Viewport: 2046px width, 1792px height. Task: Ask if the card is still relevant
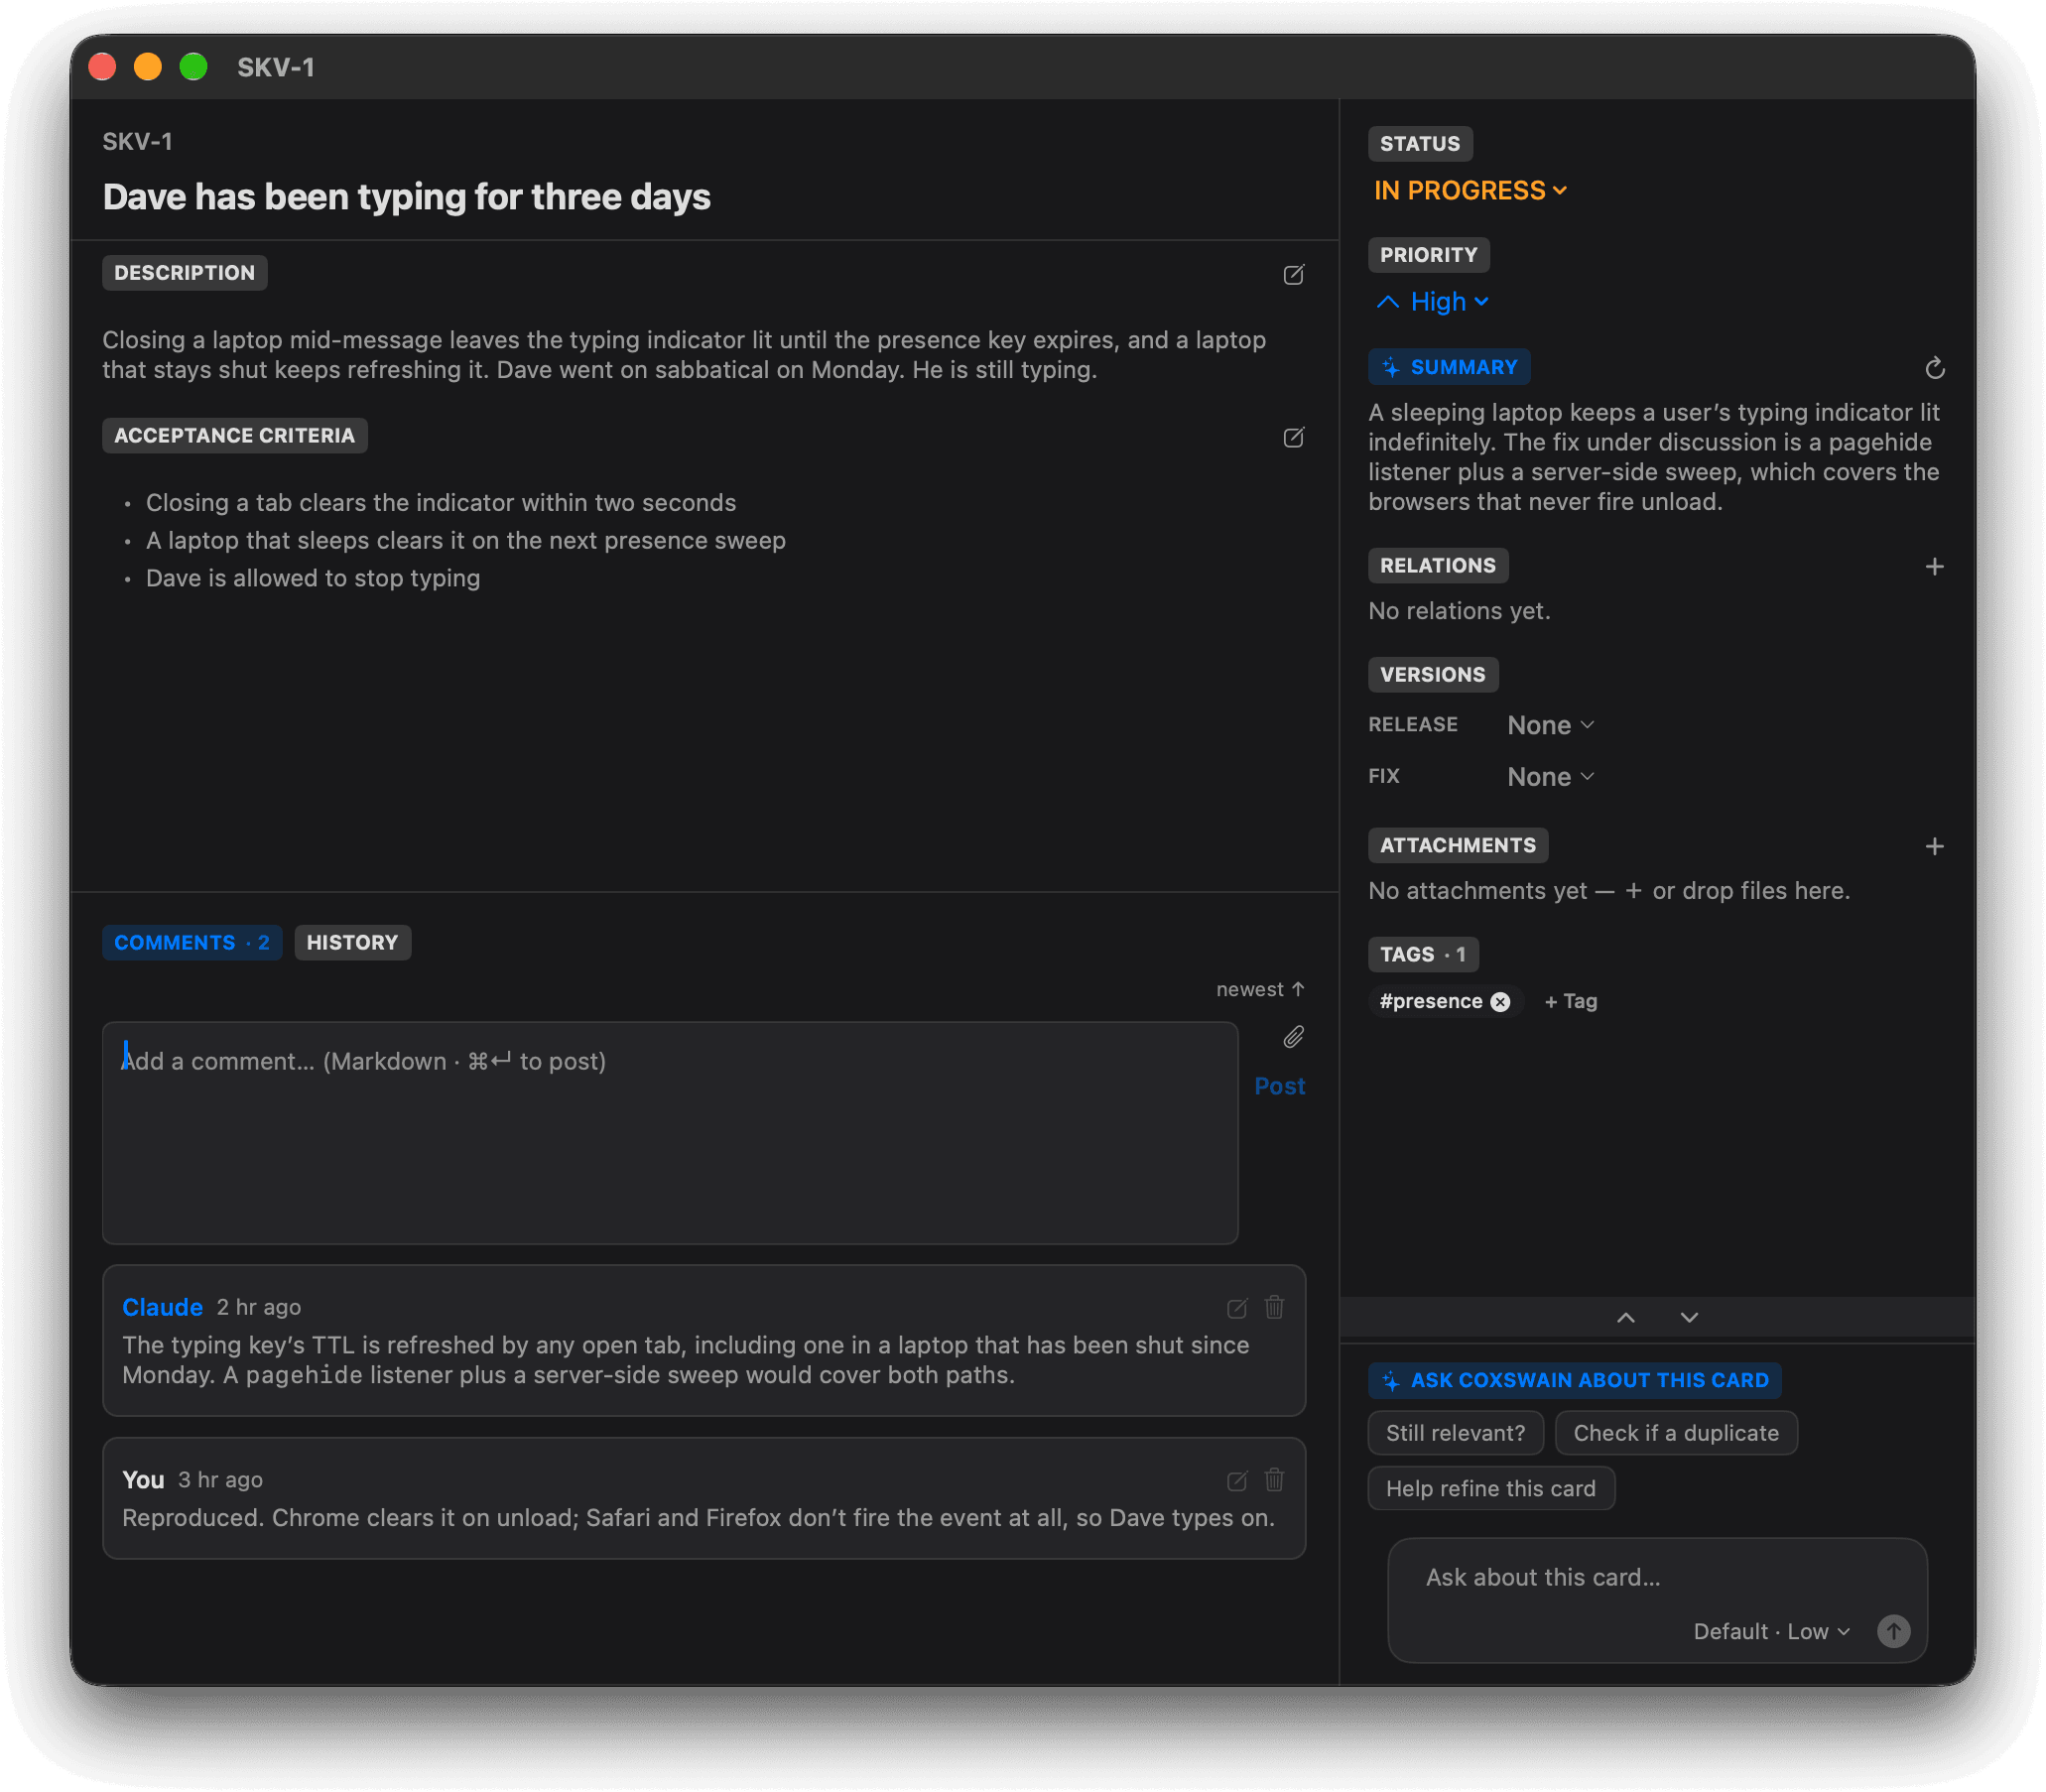tap(1455, 1433)
